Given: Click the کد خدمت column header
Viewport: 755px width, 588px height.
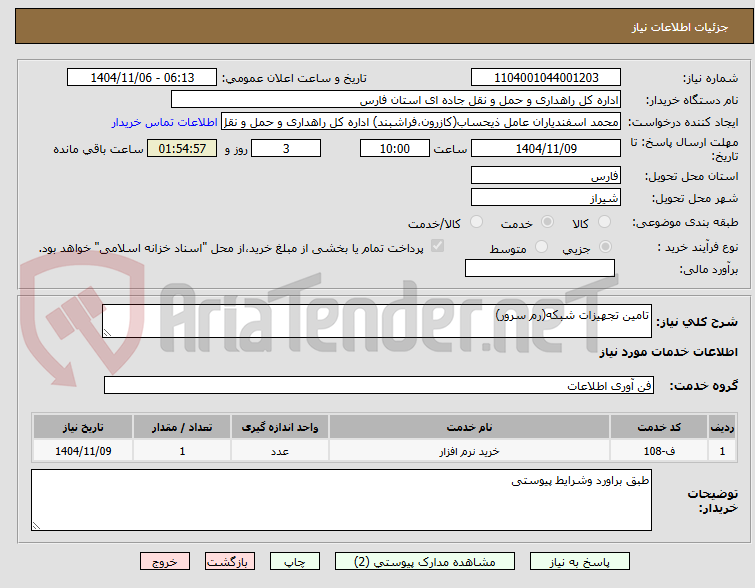Looking at the screenshot, I should [x=659, y=427].
